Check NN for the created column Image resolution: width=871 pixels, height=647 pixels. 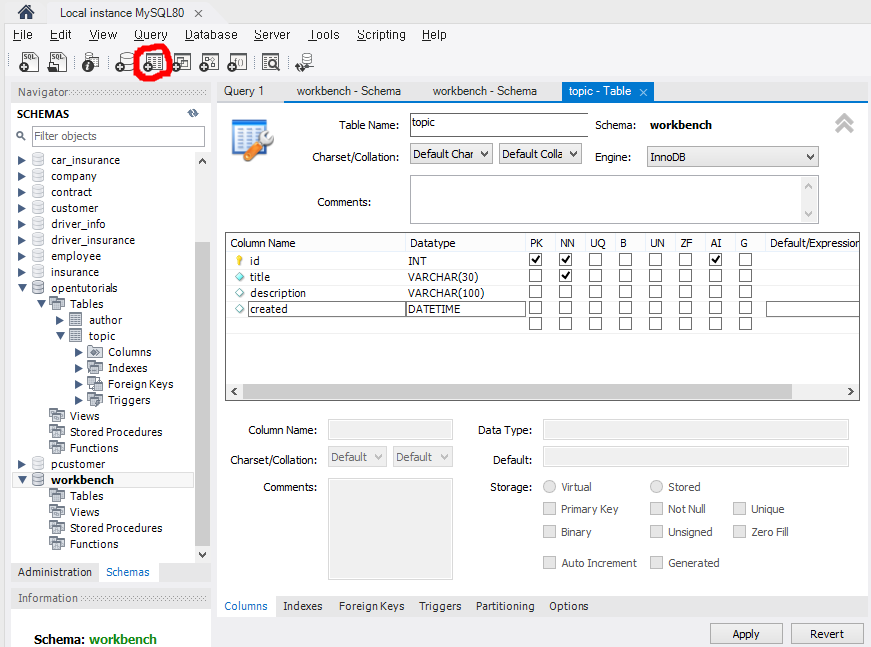(x=565, y=308)
